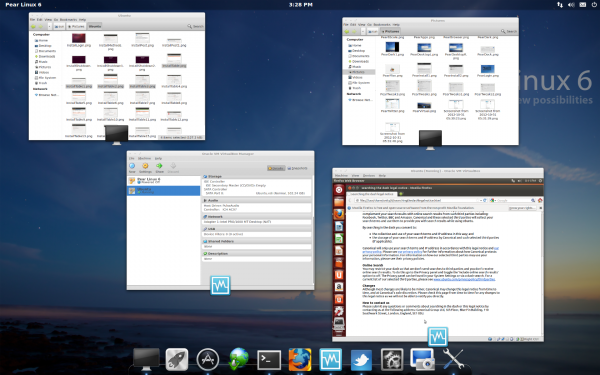This screenshot has height=375, width=600.
Task: Open the Help menu in VirtualBox Manager
Action: tap(158, 158)
